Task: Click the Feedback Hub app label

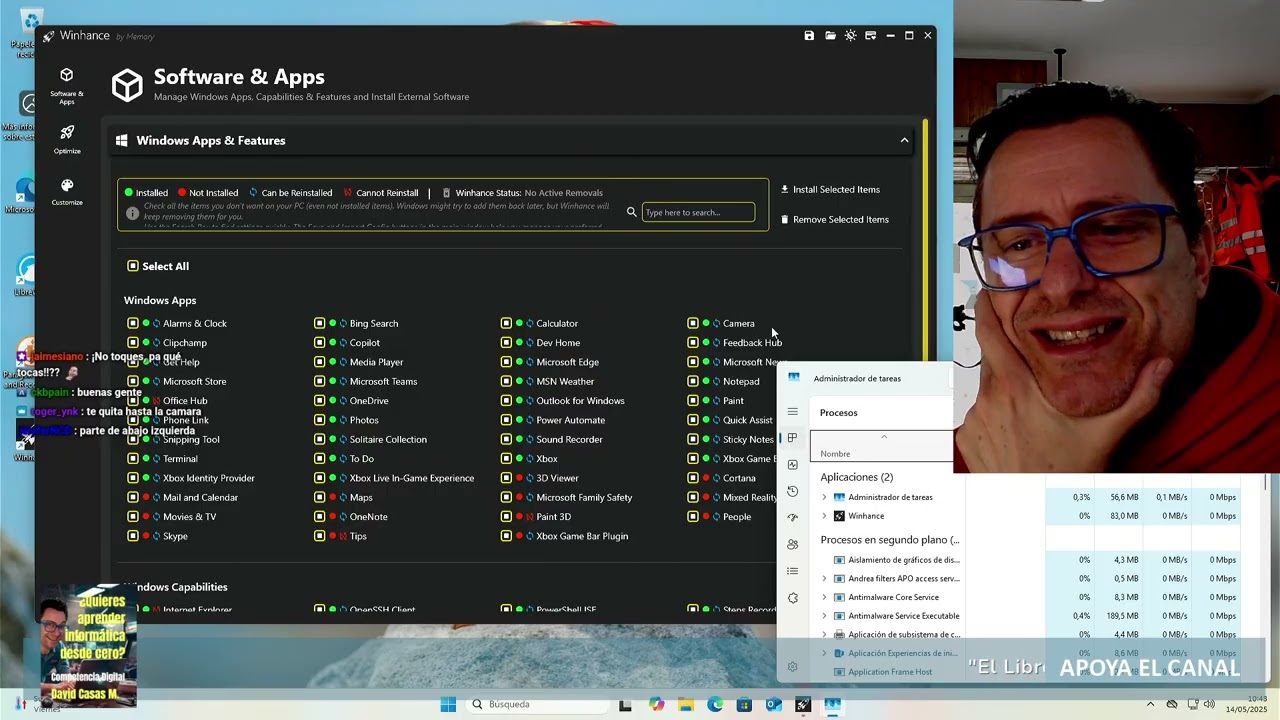Action: 752,343
